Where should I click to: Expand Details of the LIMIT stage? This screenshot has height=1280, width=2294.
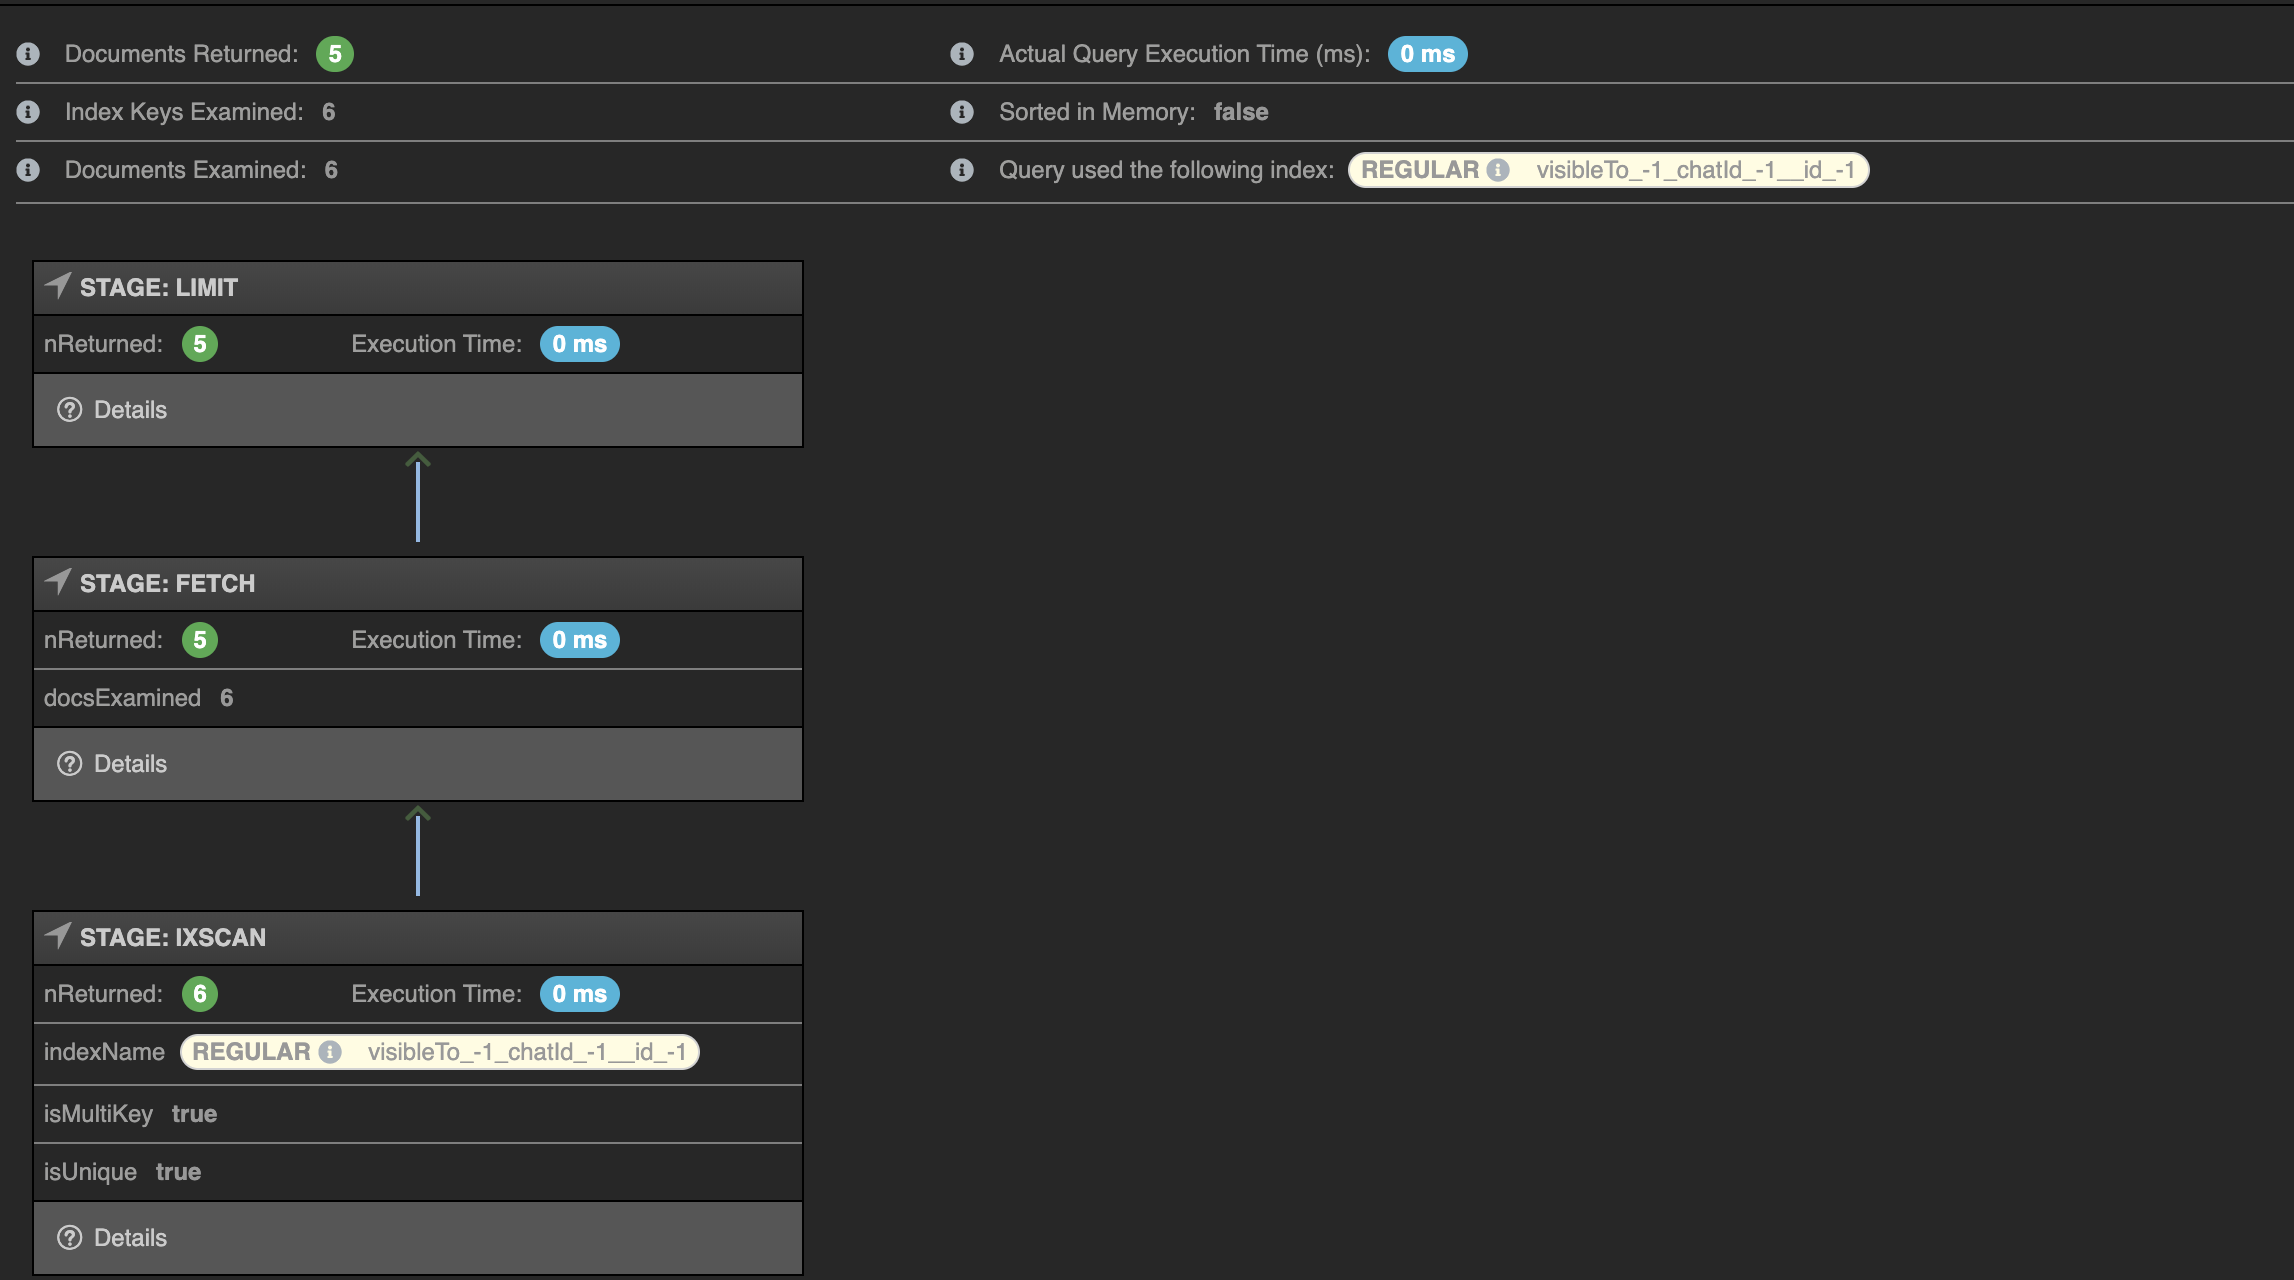pyautogui.click(x=130, y=410)
